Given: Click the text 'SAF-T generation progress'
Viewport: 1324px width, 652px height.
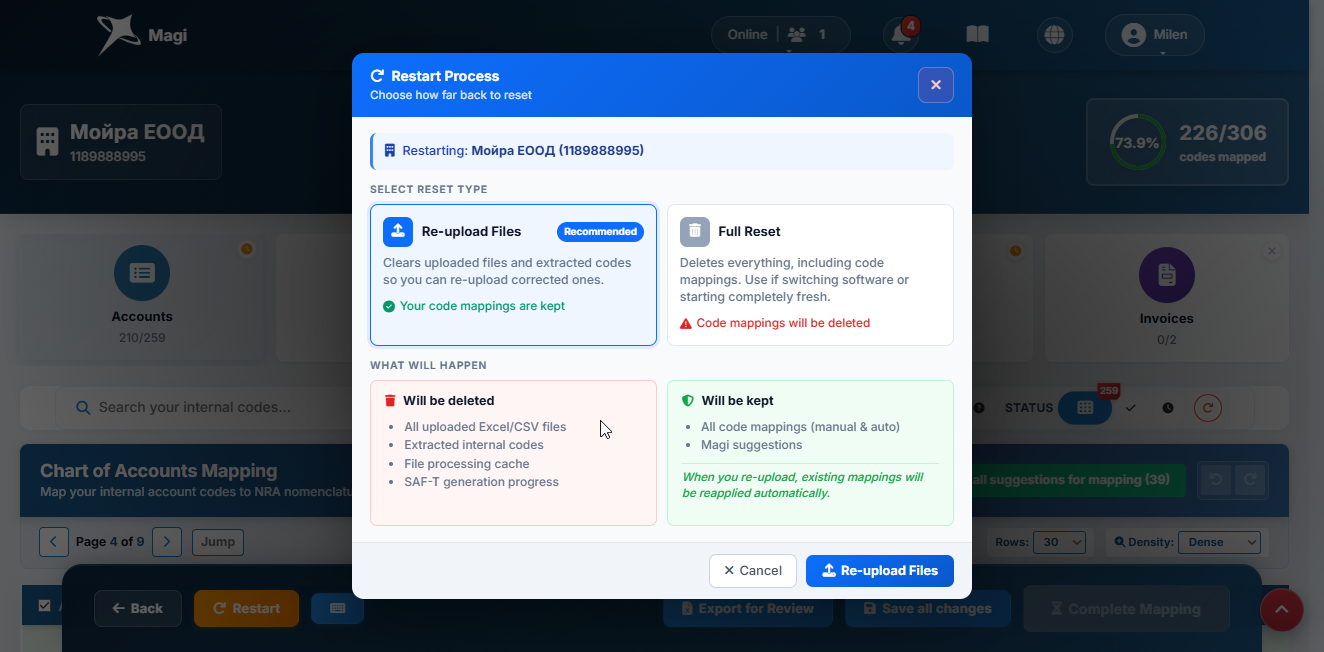Looking at the screenshot, I should click(x=481, y=482).
